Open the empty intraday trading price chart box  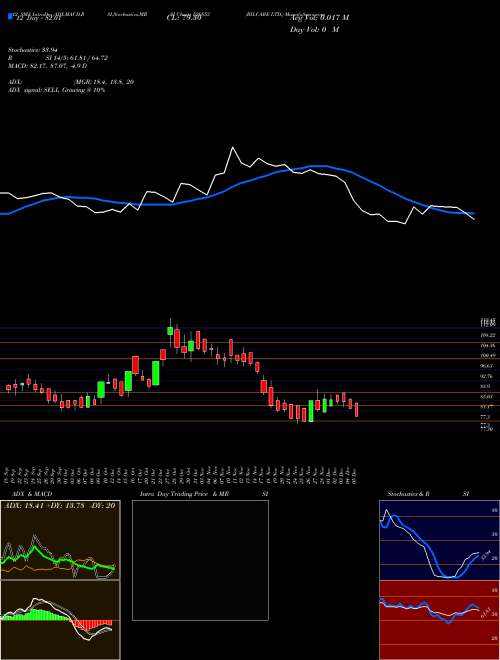[x=200, y=560]
